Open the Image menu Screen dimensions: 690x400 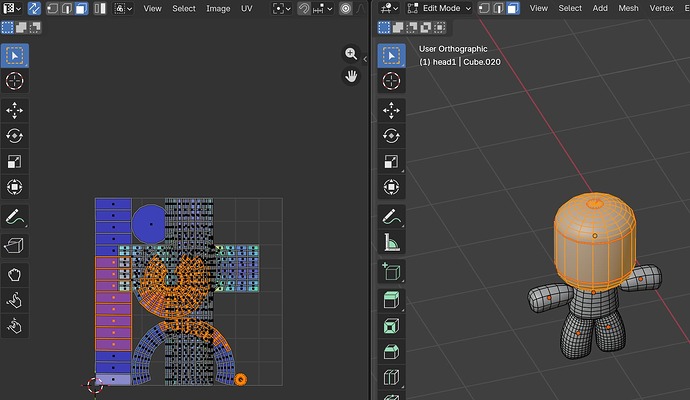tap(218, 8)
